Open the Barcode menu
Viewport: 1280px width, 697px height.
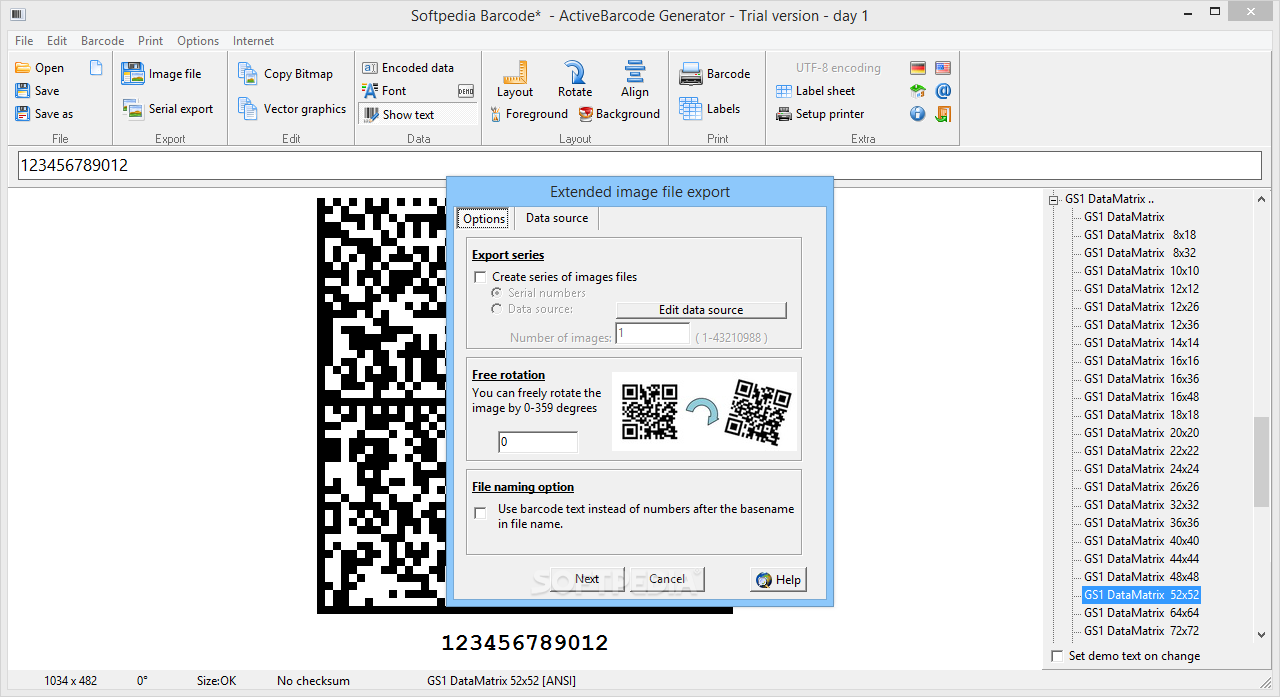102,41
